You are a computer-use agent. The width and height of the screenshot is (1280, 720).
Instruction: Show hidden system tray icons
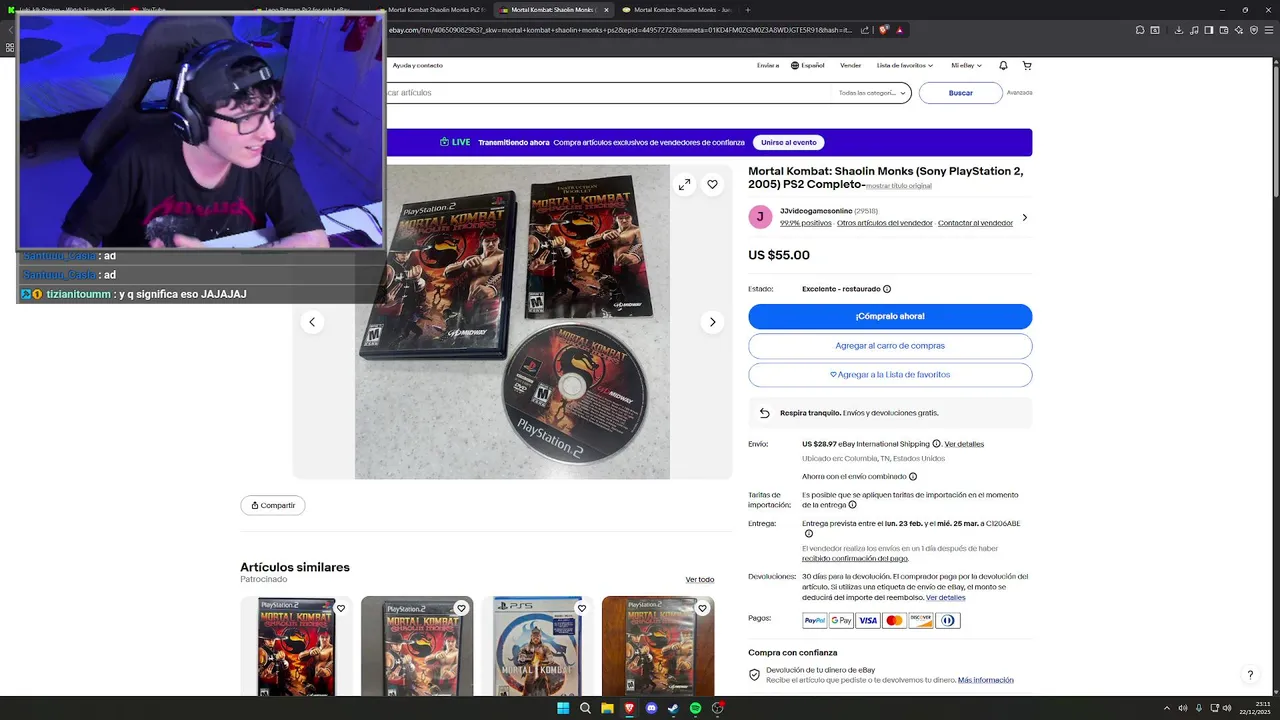coord(1166,708)
